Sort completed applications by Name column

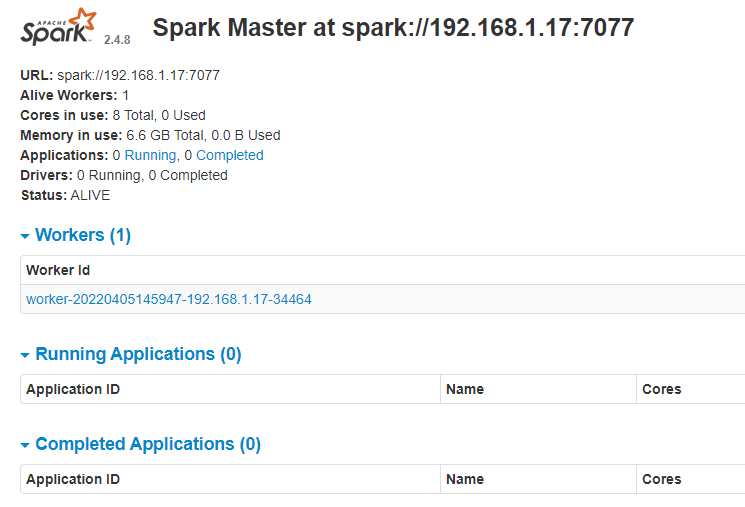(465, 479)
